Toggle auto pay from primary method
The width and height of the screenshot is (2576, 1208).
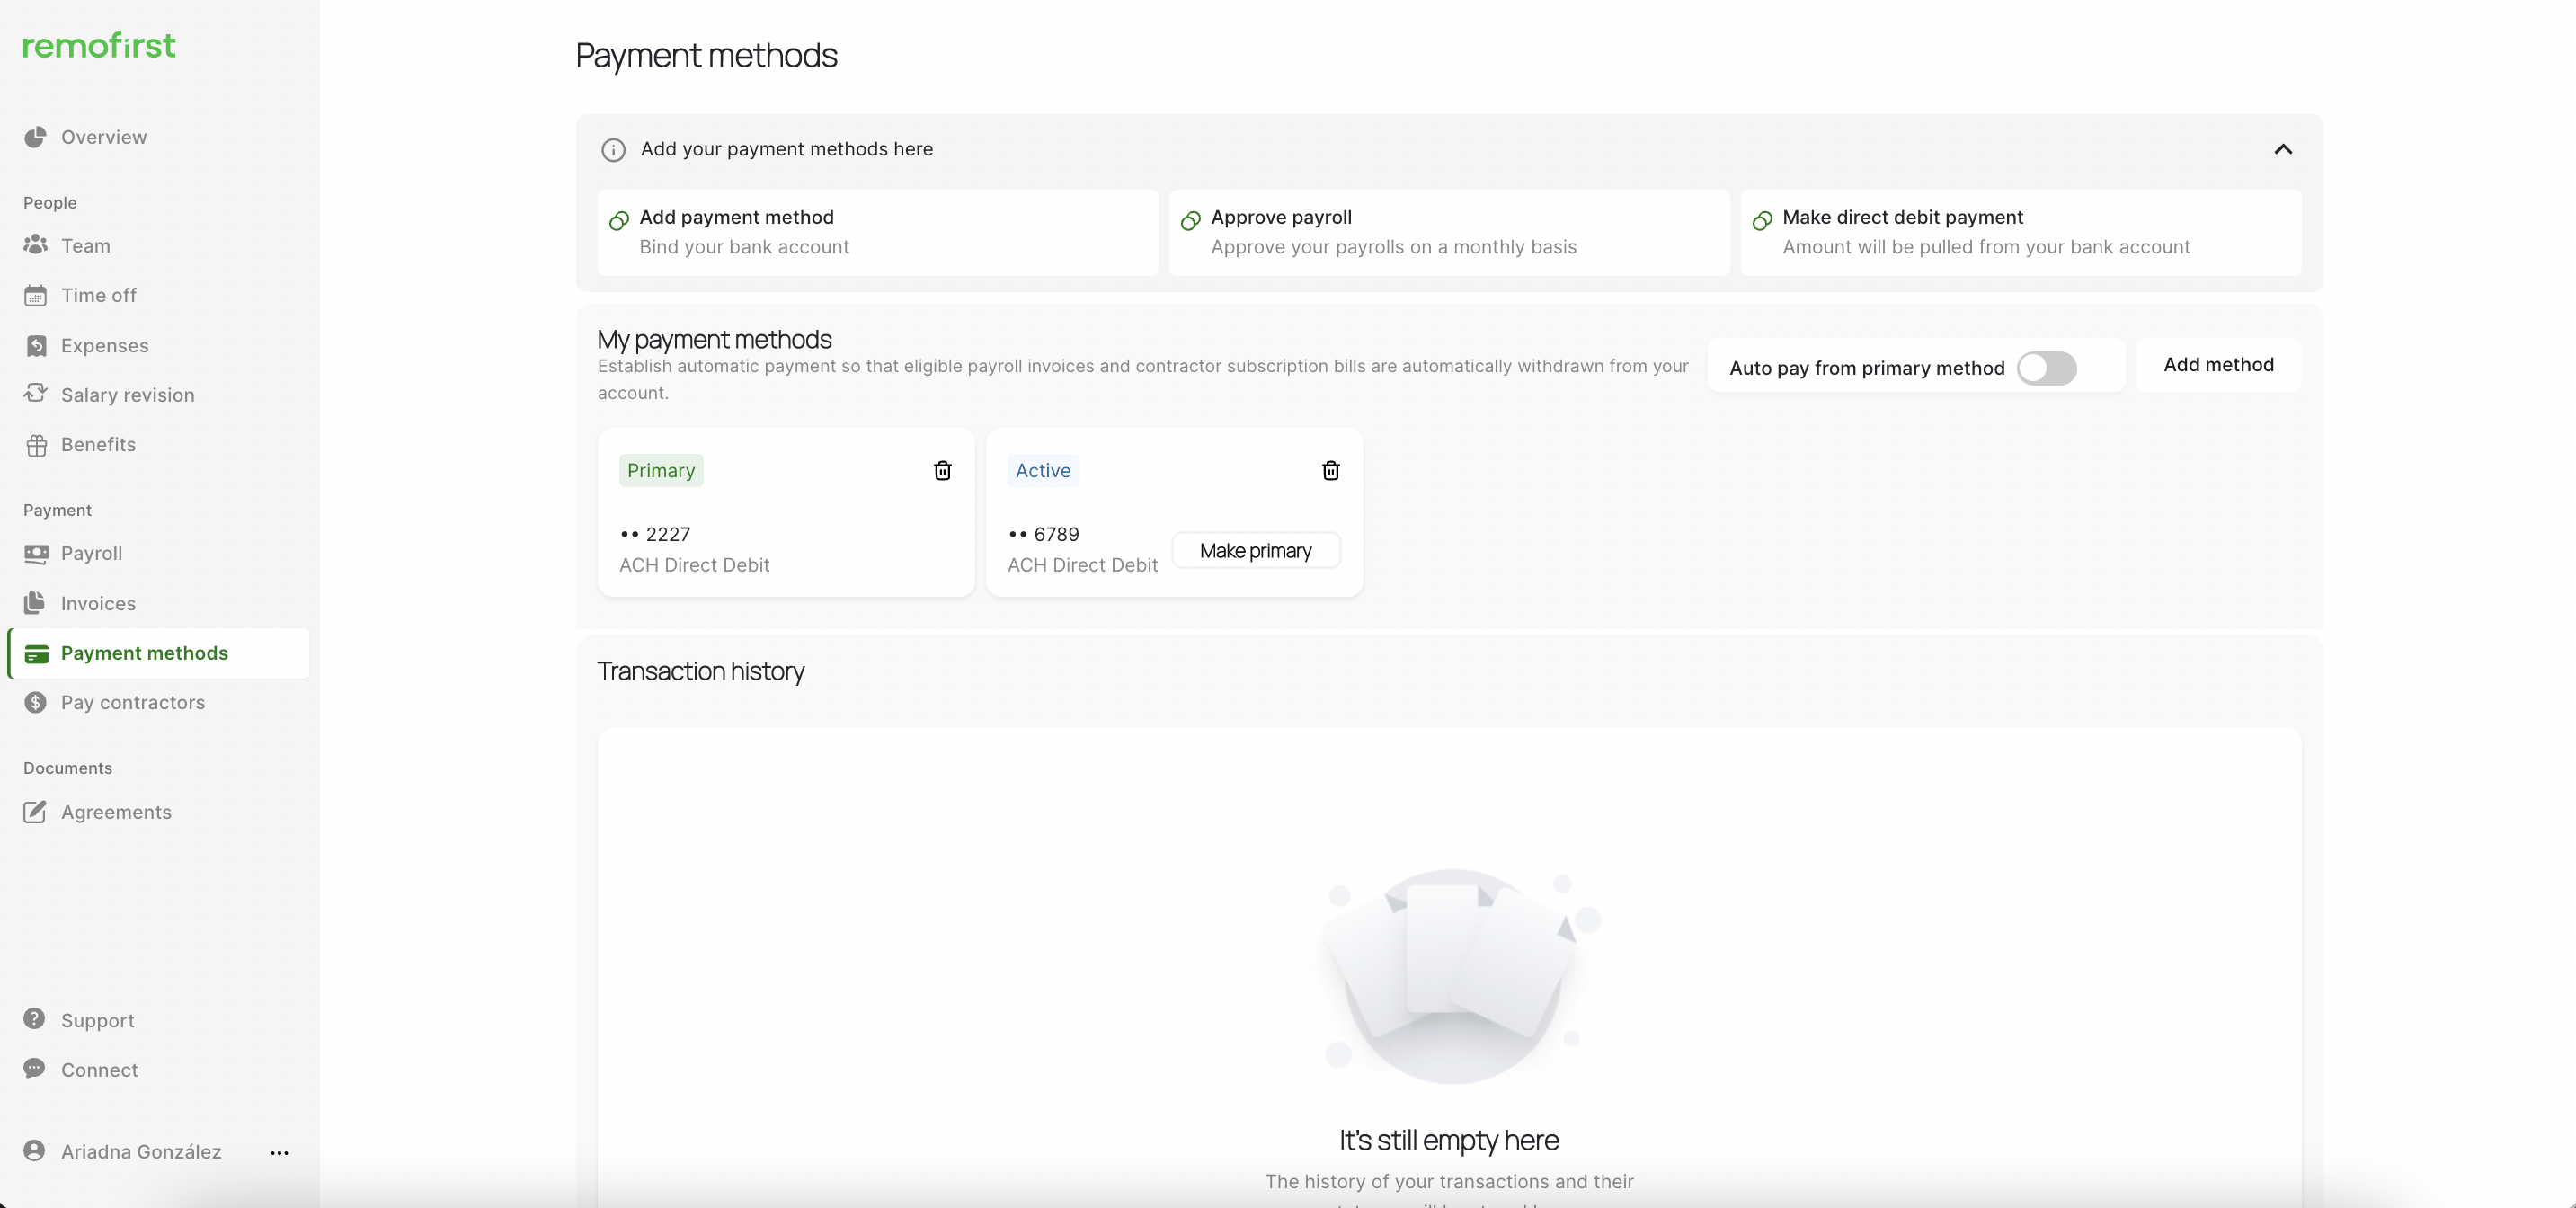pyautogui.click(x=2046, y=368)
